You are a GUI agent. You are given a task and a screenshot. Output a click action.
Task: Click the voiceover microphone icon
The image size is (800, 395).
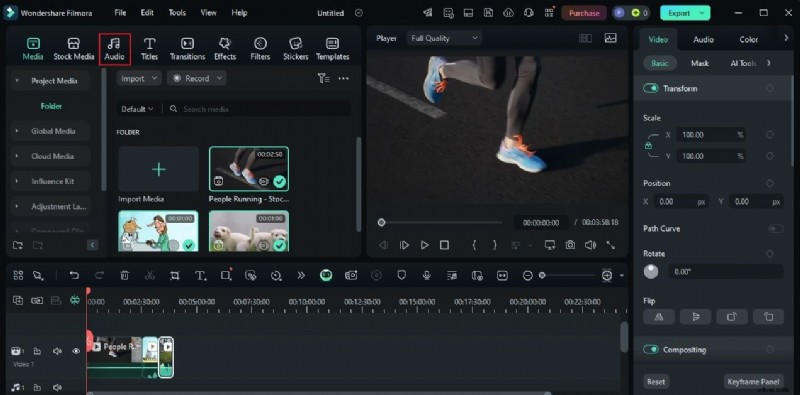(x=427, y=276)
